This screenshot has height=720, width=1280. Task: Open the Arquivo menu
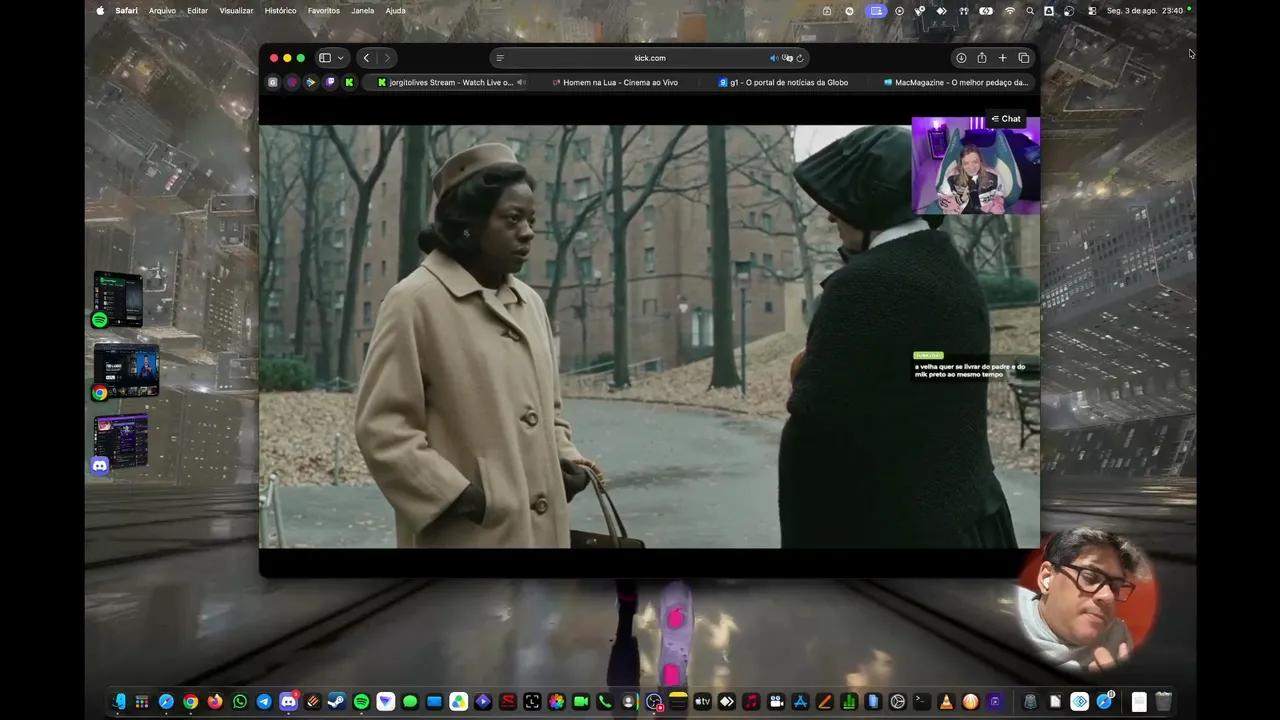click(162, 11)
